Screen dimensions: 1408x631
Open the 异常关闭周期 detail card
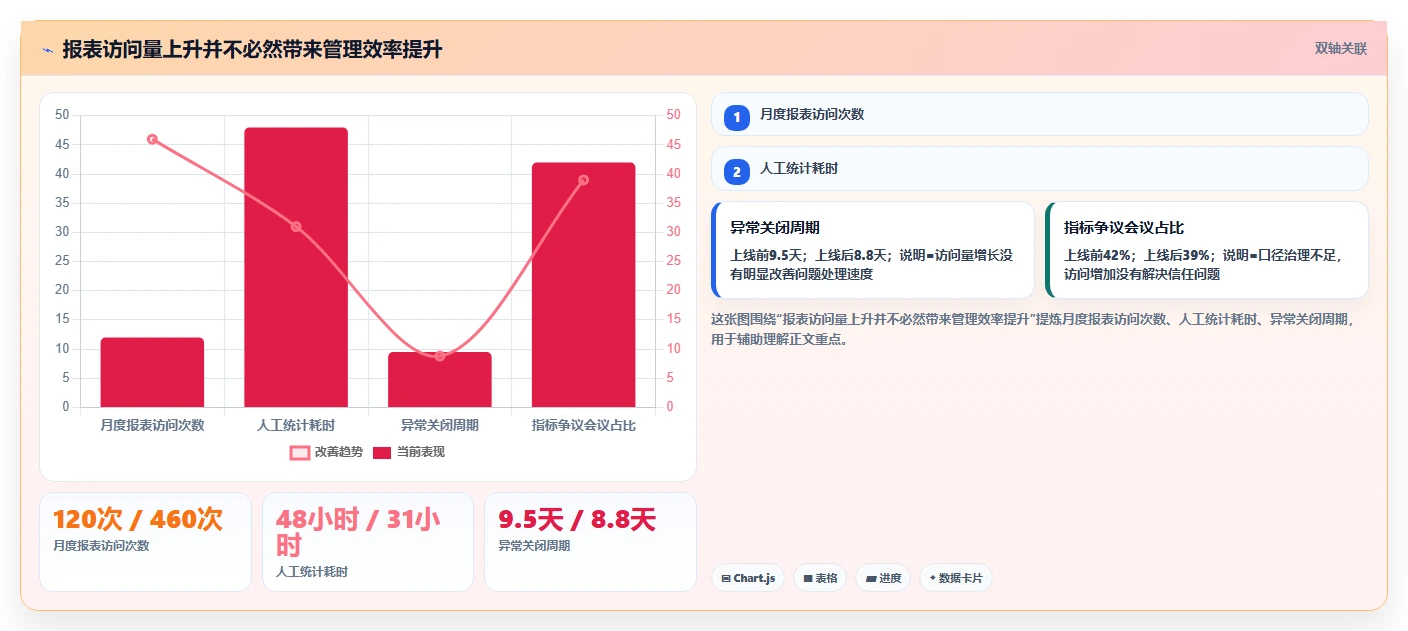pyautogui.click(x=872, y=250)
